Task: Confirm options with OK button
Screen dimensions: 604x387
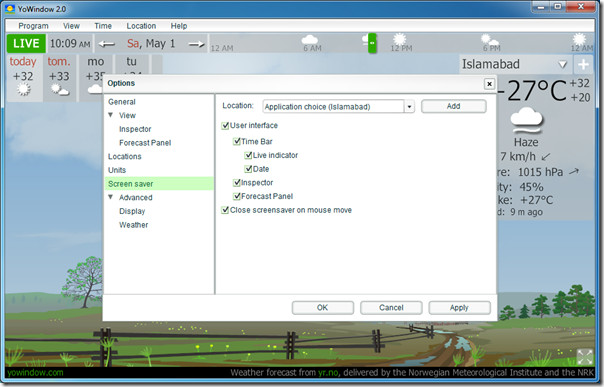Action: (x=322, y=308)
